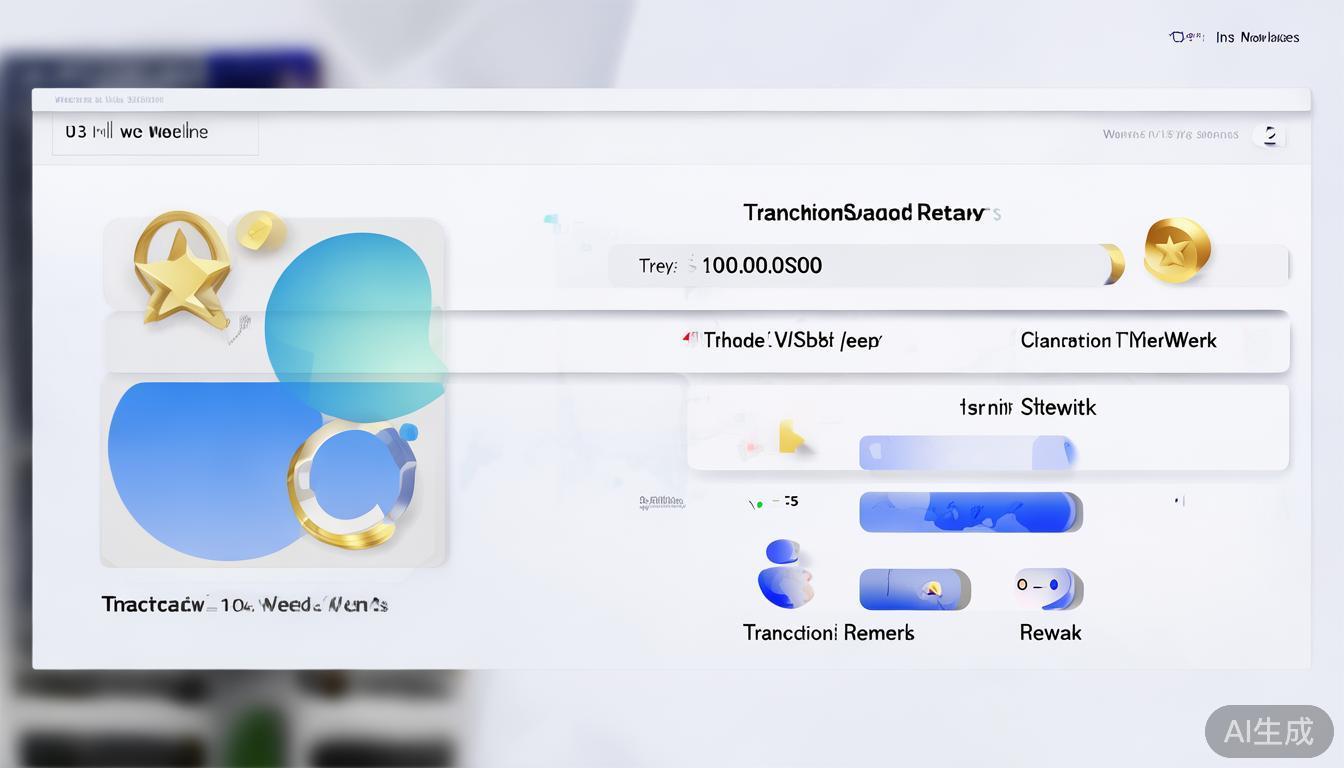1344x768 pixels.
Task: Click the yellow flag icon
Action: click(790, 437)
